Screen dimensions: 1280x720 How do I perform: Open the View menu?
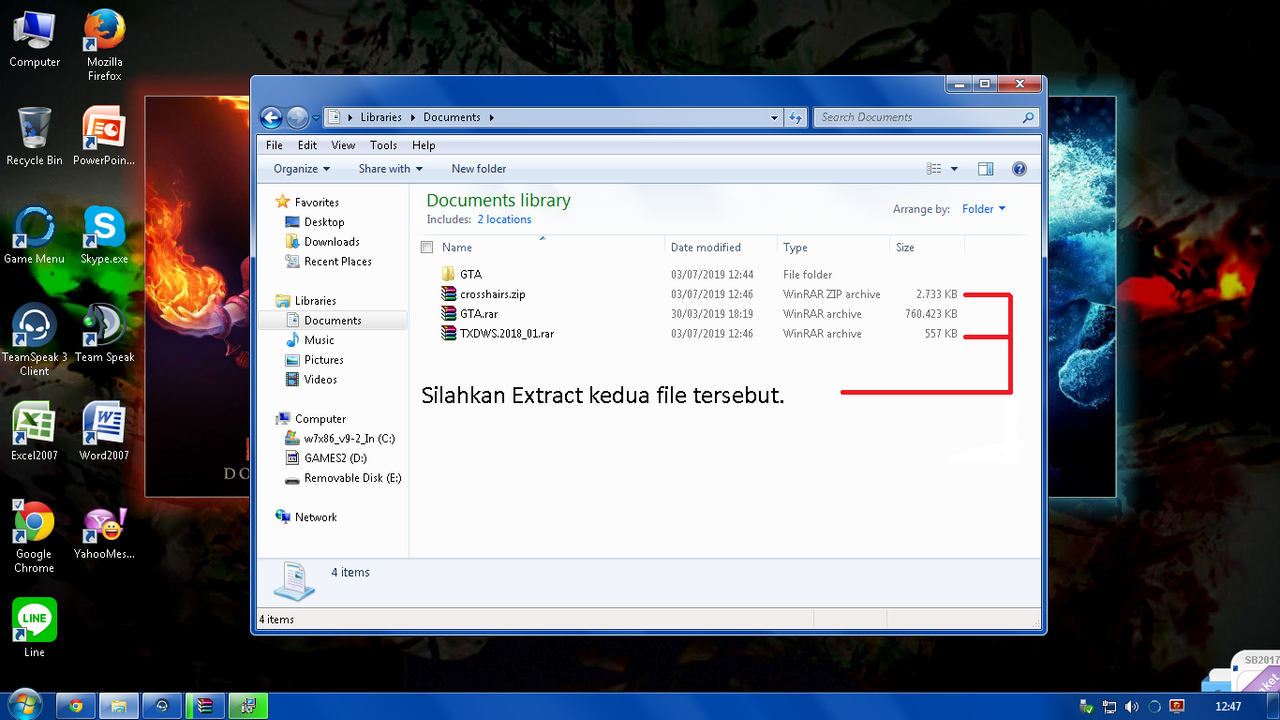343,145
